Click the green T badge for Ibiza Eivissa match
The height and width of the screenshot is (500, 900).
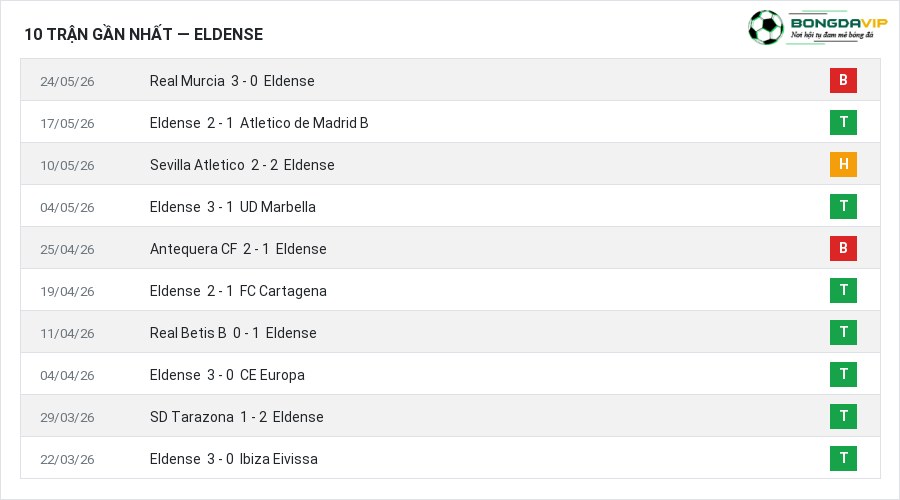click(x=843, y=458)
